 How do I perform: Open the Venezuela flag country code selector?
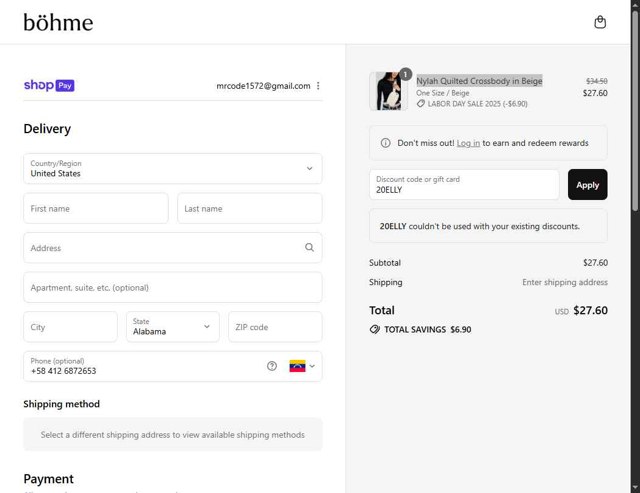click(x=302, y=366)
